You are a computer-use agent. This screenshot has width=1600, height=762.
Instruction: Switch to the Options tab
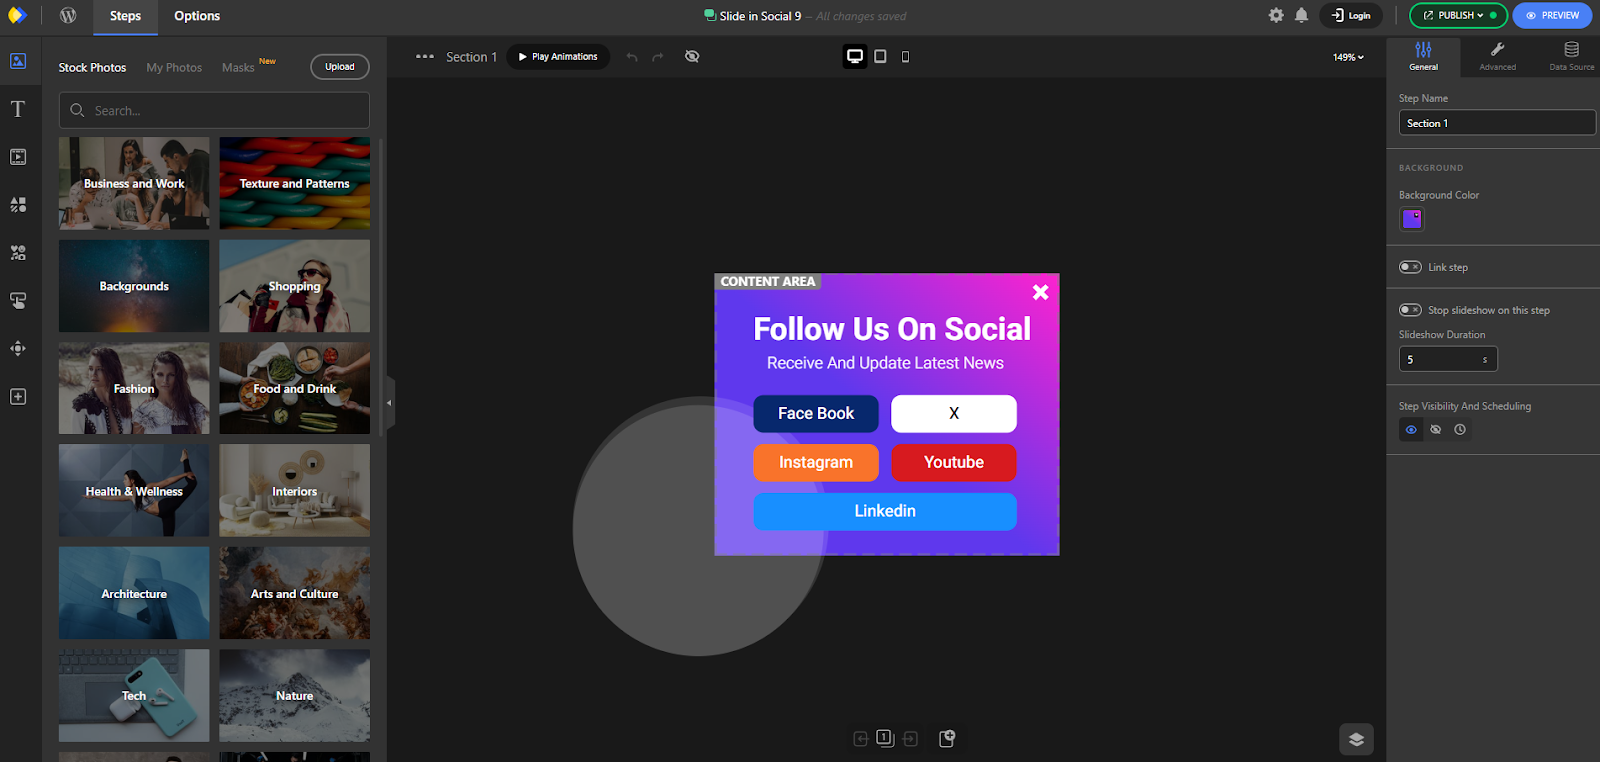(197, 16)
